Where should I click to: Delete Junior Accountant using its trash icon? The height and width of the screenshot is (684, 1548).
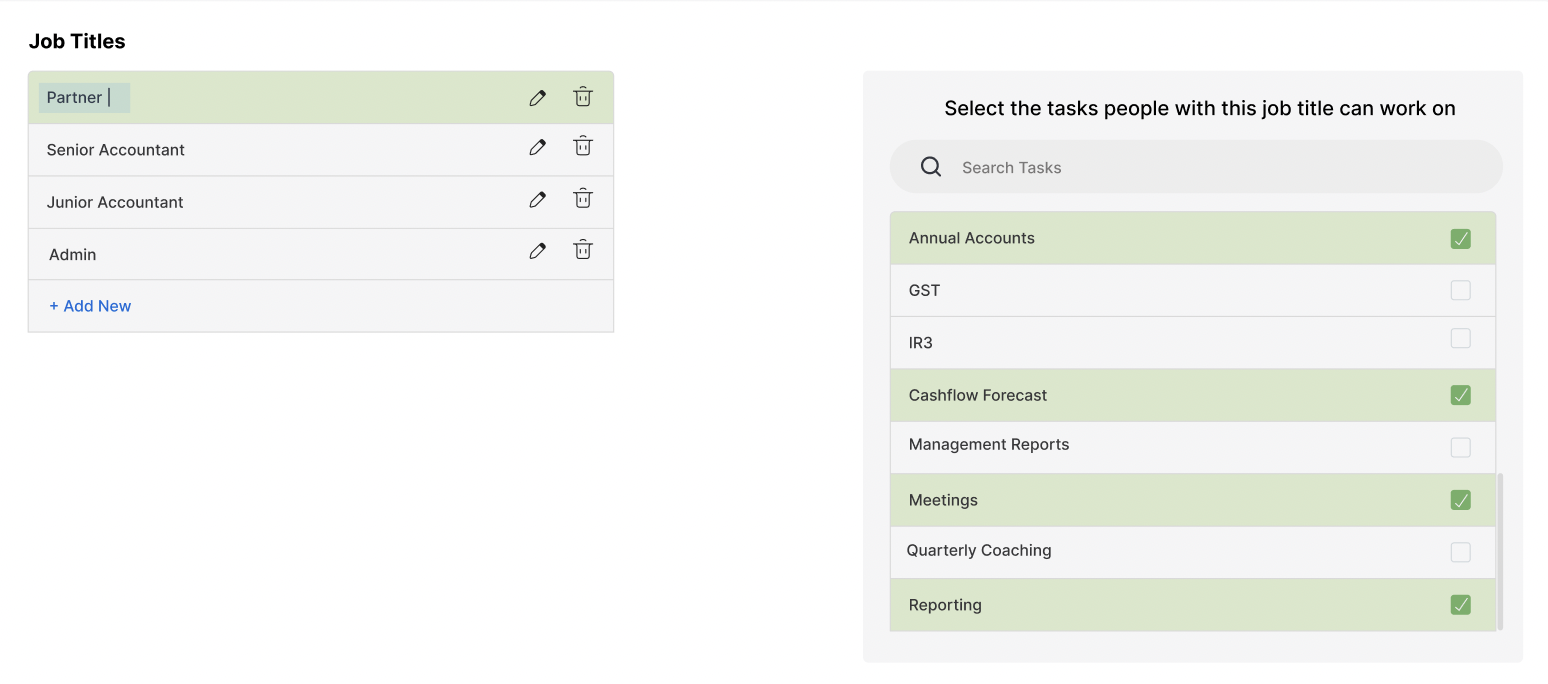[x=582, y=198]
